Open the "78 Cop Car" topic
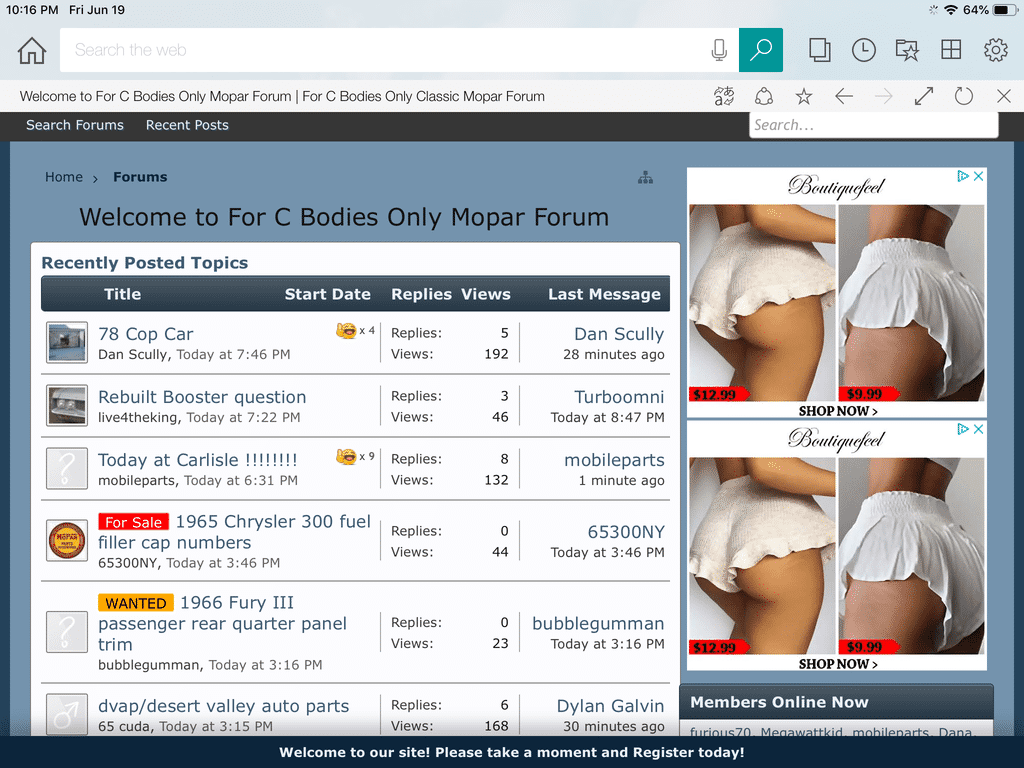Viewport: 1024px width, 768px height. pyautogui.click(x=146, y=334)
